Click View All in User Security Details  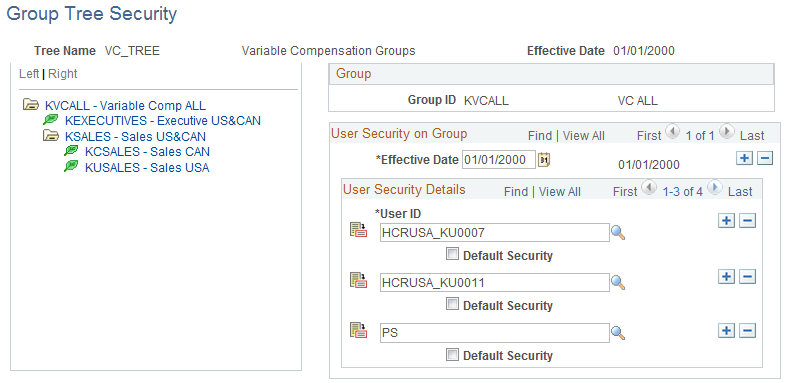point(560,192)
